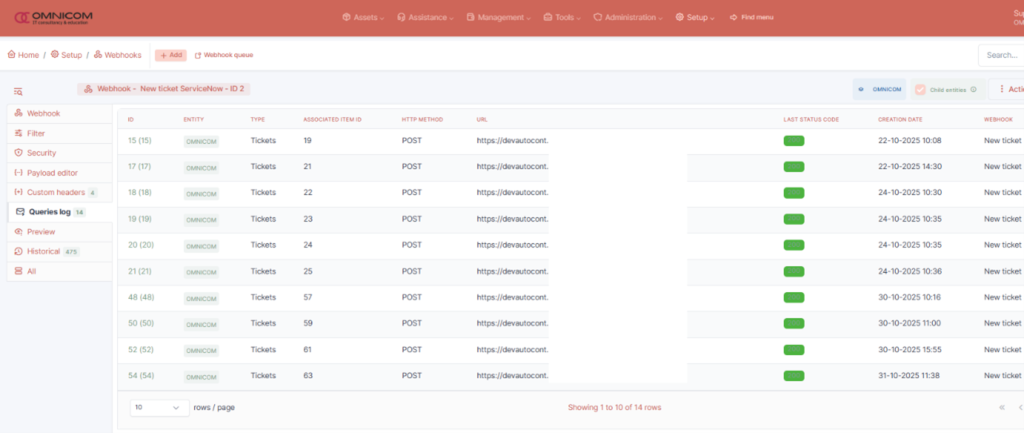The height and width of the screenshot is (433, 1024).
Task: Click the Preview eye icon in the sidebar
Action: 19,232
